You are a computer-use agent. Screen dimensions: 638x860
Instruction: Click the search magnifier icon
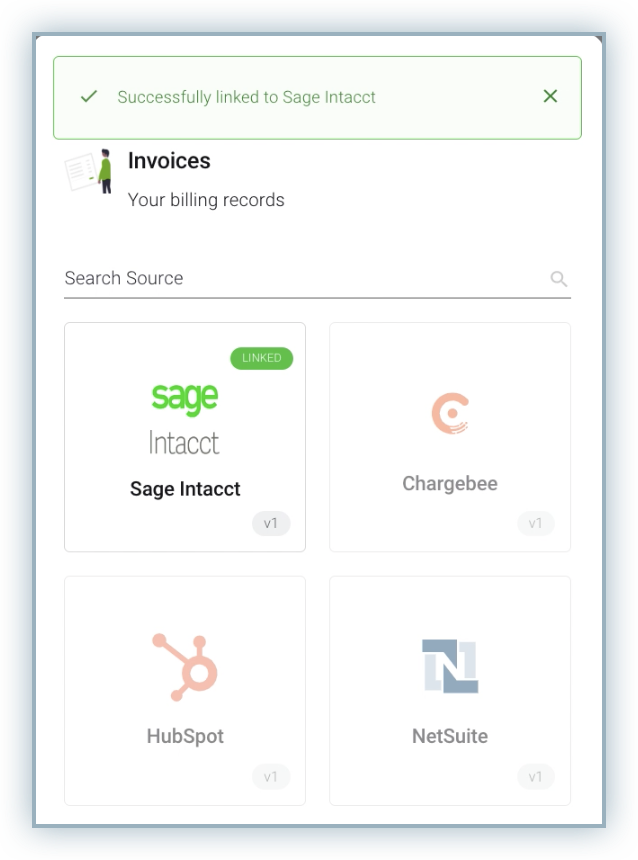pos(559,279)
